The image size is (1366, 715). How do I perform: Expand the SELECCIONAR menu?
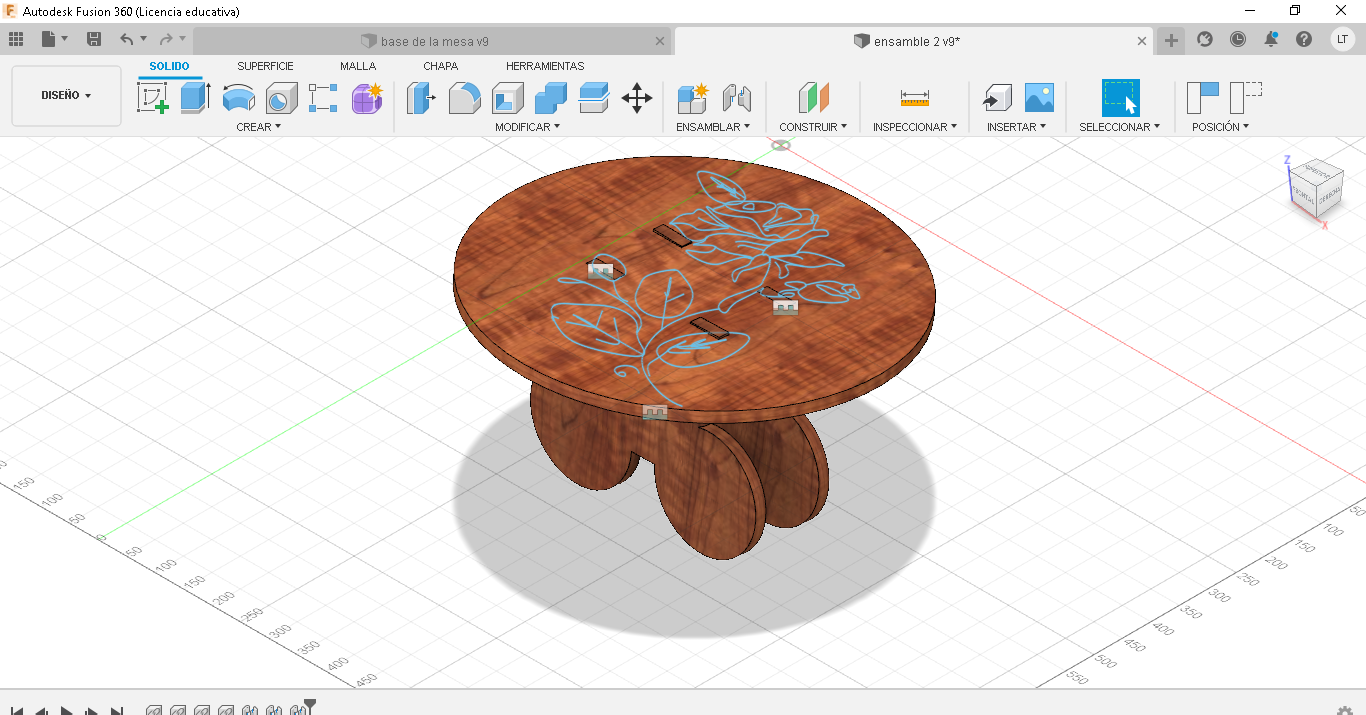tap(1120, 127)
